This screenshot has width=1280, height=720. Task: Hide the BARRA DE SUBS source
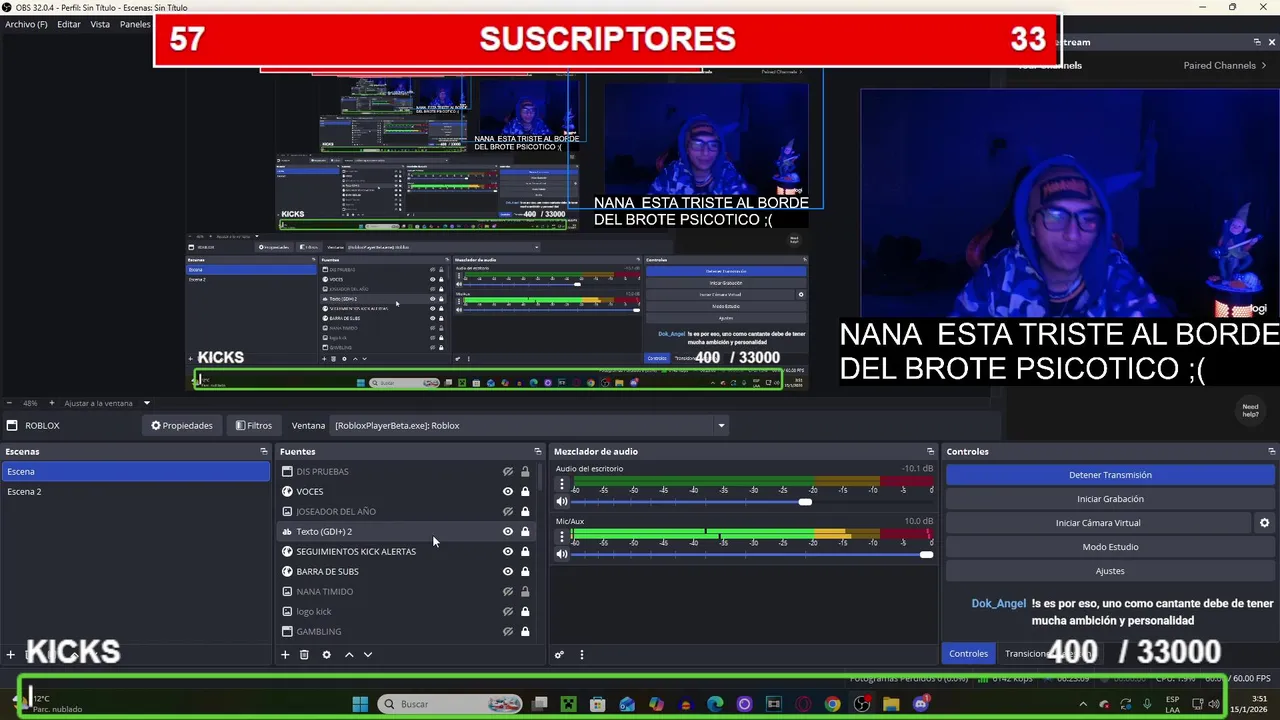pyautogui.click(x=508, y=572)
